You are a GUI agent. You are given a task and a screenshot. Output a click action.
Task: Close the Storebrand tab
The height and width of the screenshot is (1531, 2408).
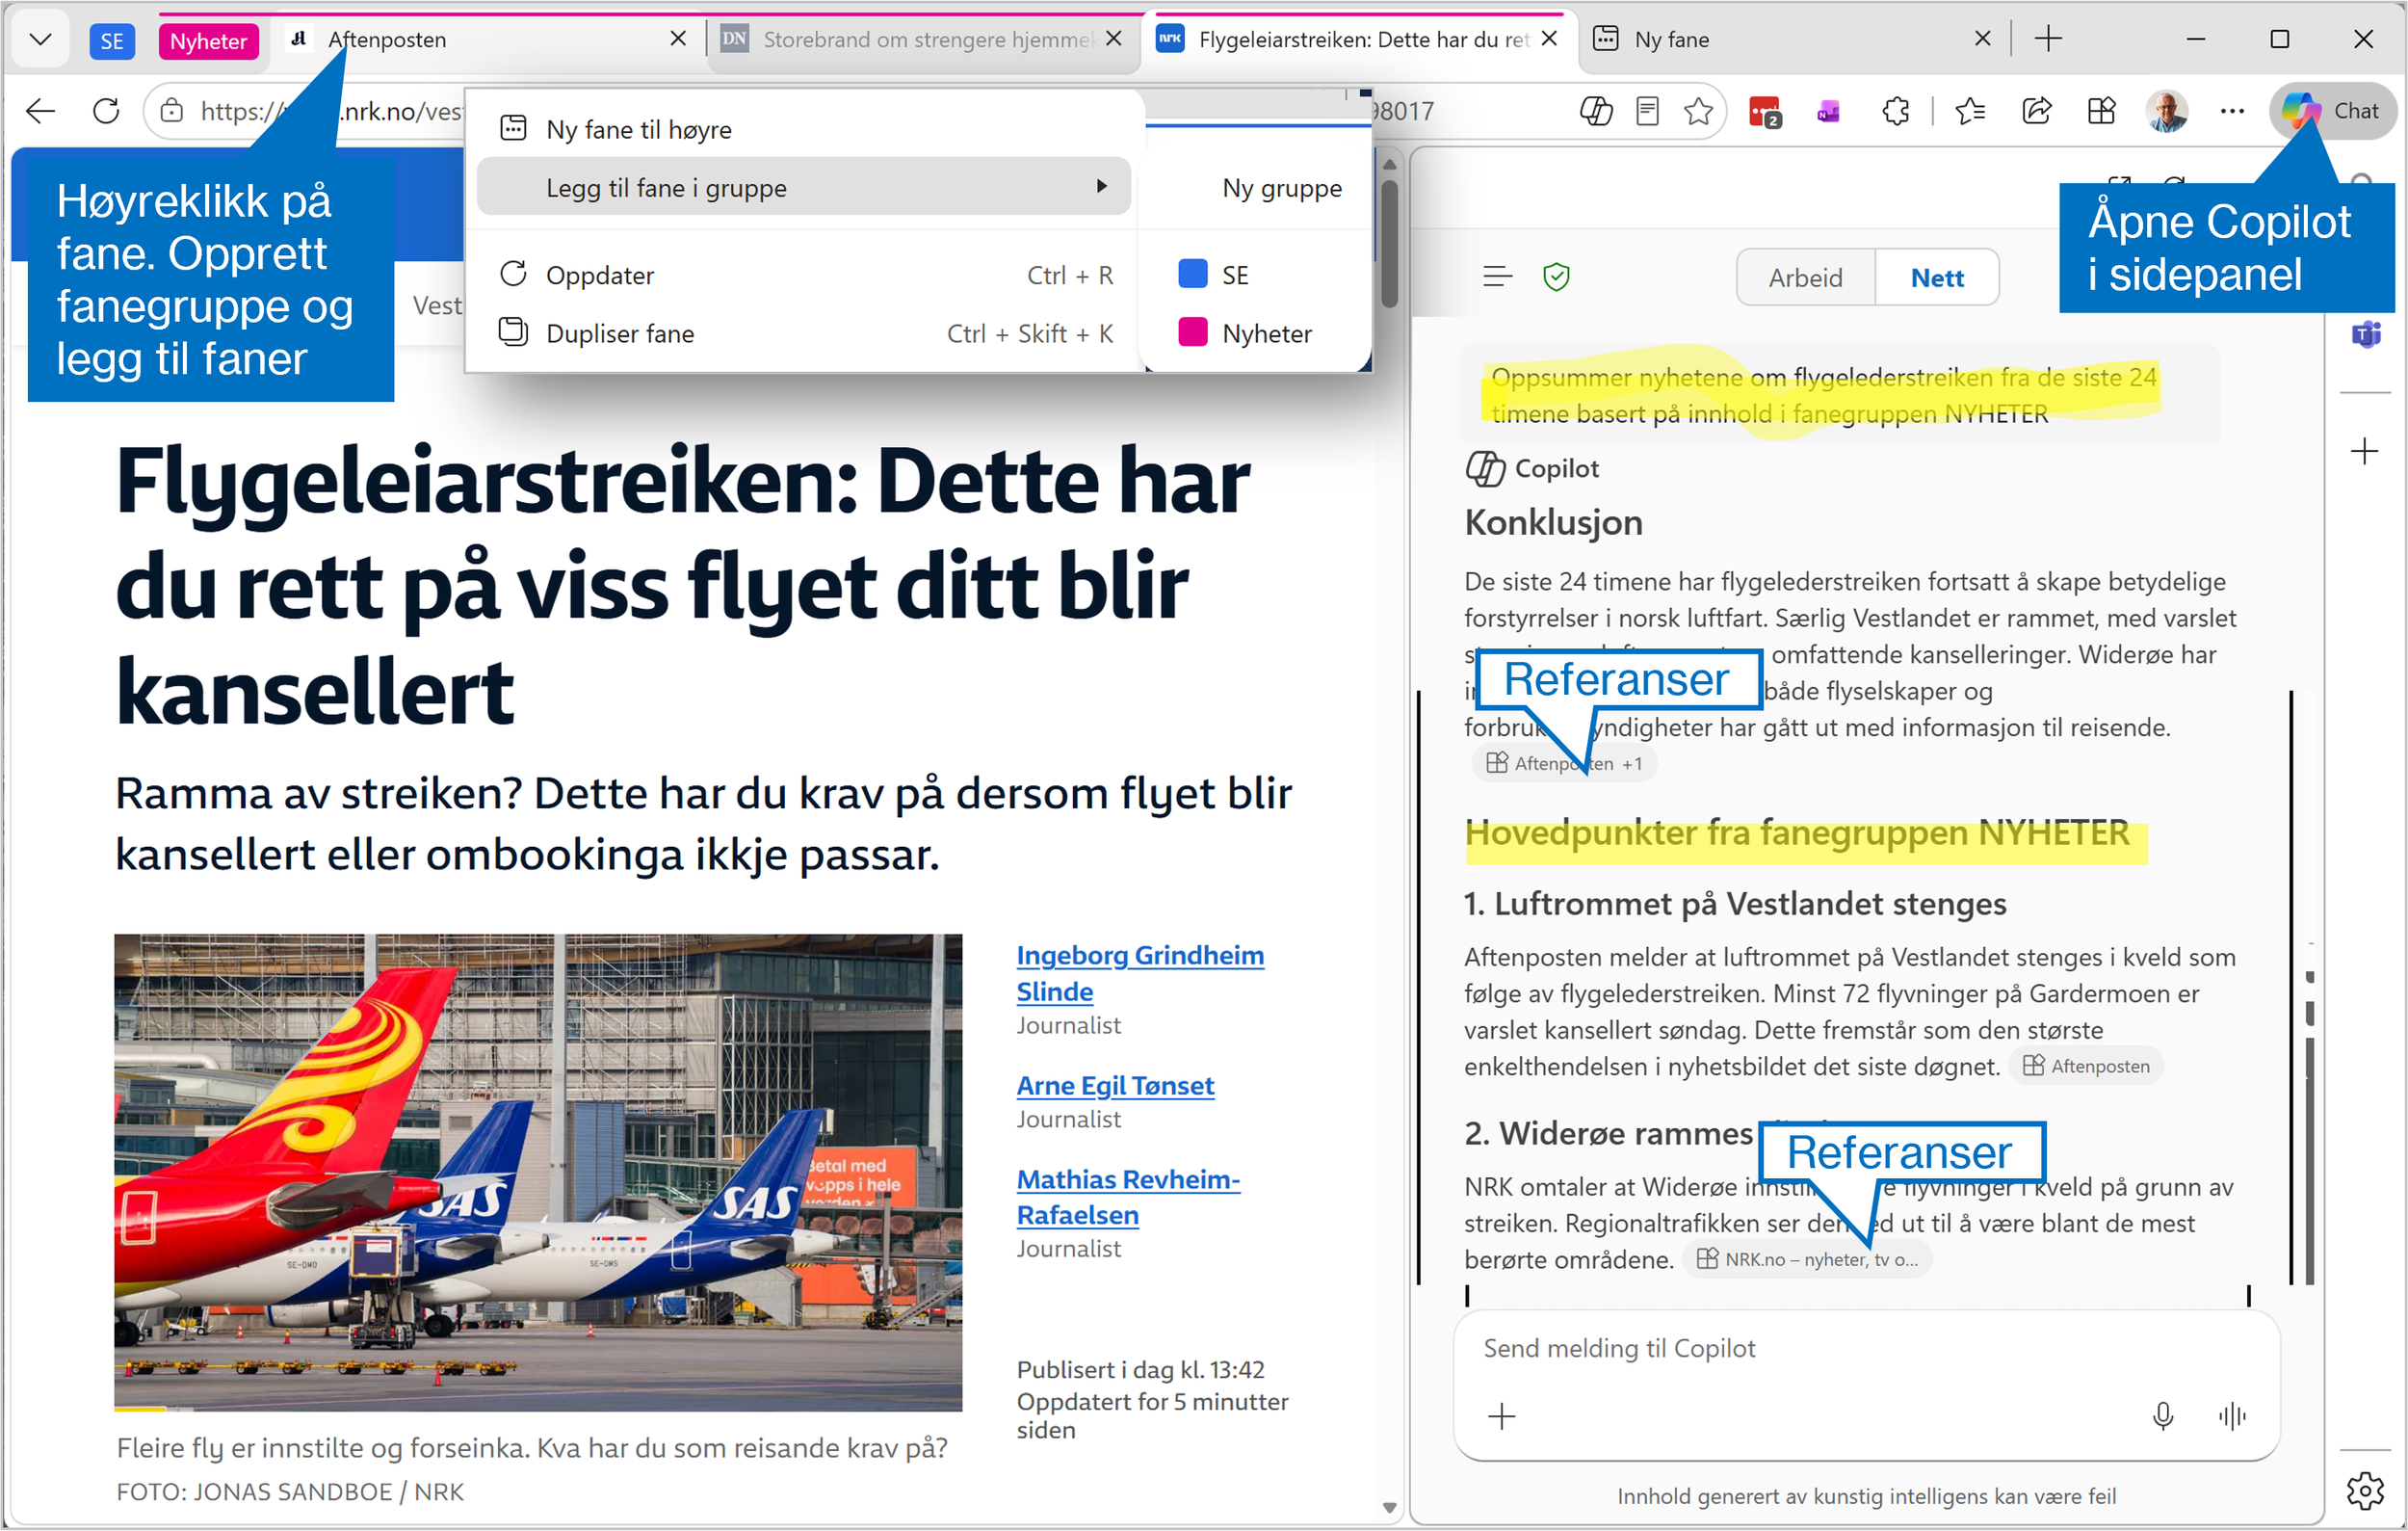(1114, 39)
